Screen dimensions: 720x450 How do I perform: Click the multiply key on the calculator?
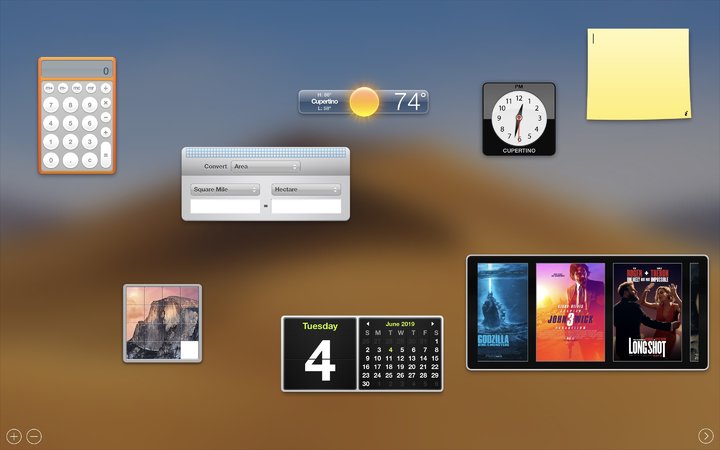(106, 102)
